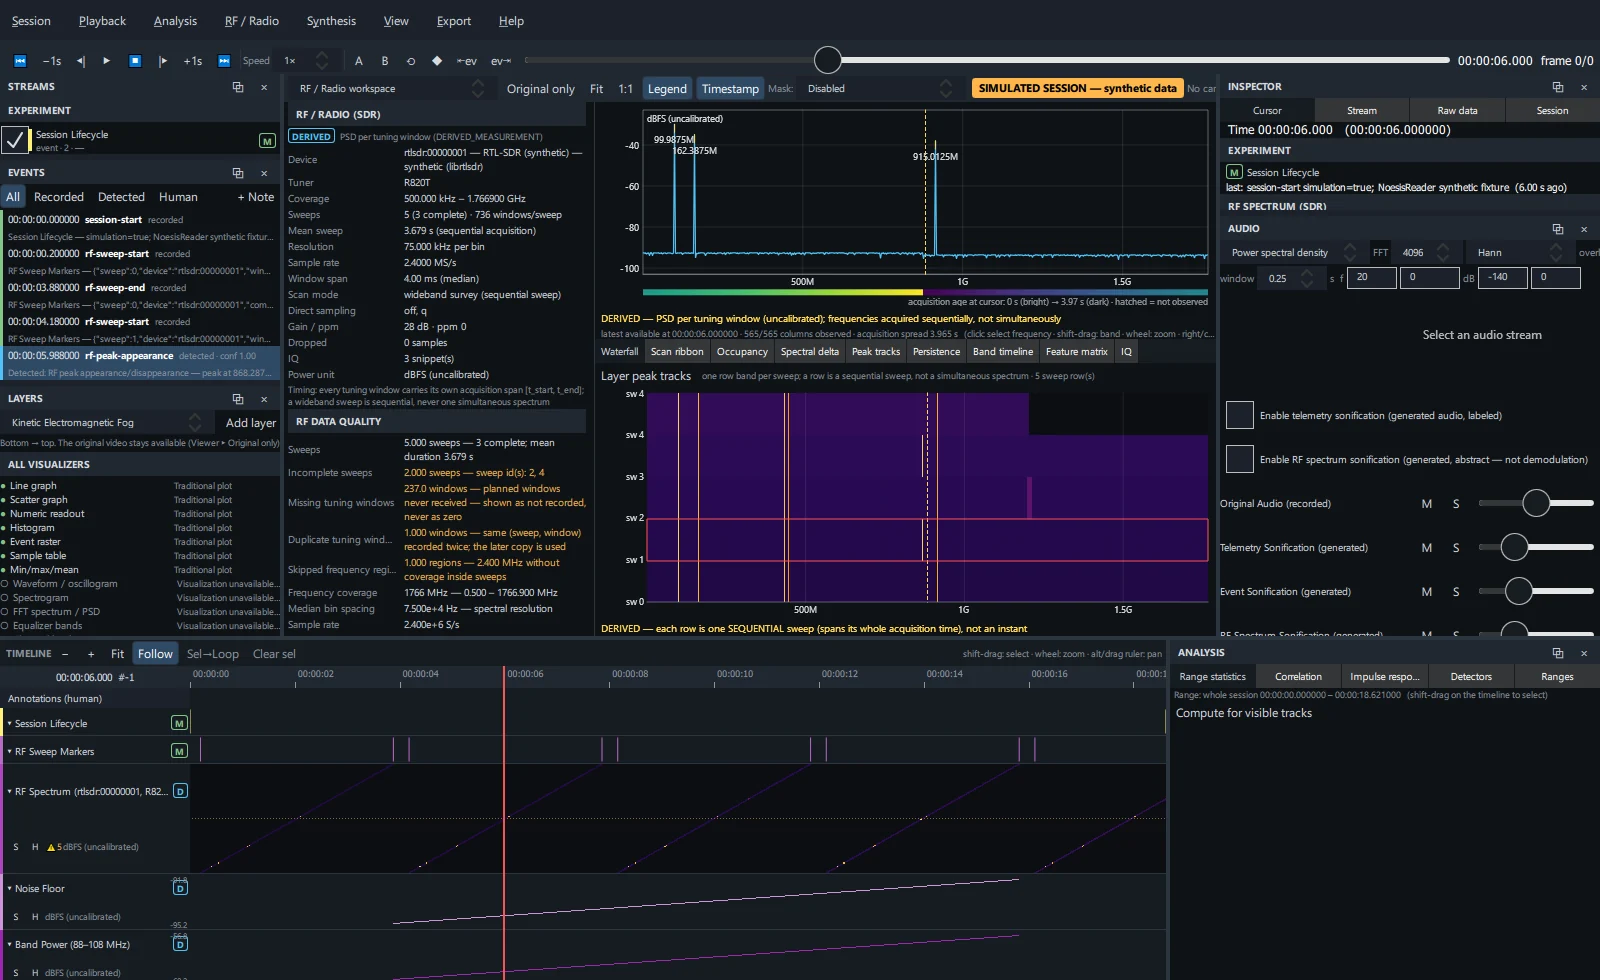
Task: Add a marker with diamond icon
Action: (437, 61)
